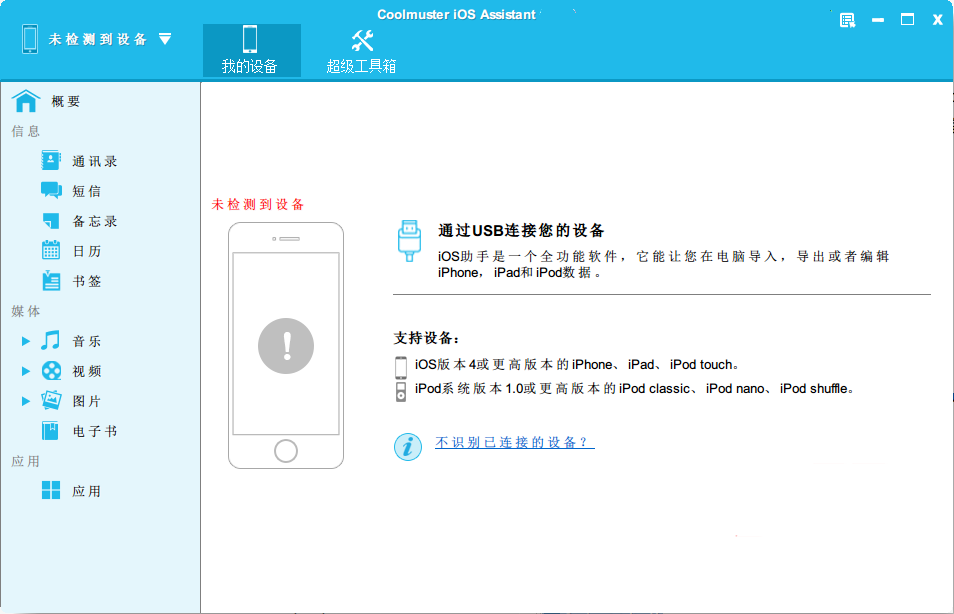This screenshot has width=954, height=614.
Task: Maximize the Coolmuster window
Action: coord(907,19)
